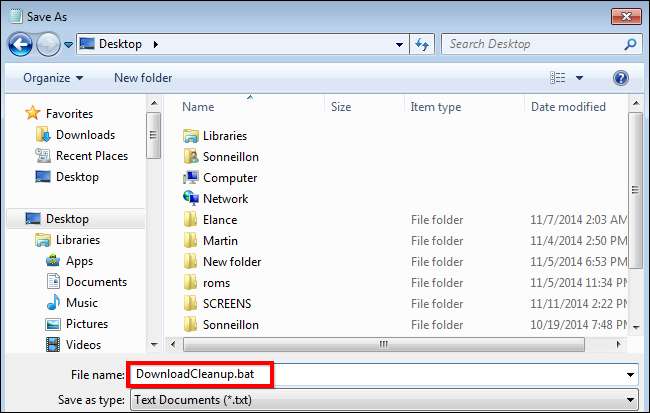Image resolution: width=650 pixels, height=413 pixels.
Task: Sort by Name column header
Action: (x=198, y=107)
